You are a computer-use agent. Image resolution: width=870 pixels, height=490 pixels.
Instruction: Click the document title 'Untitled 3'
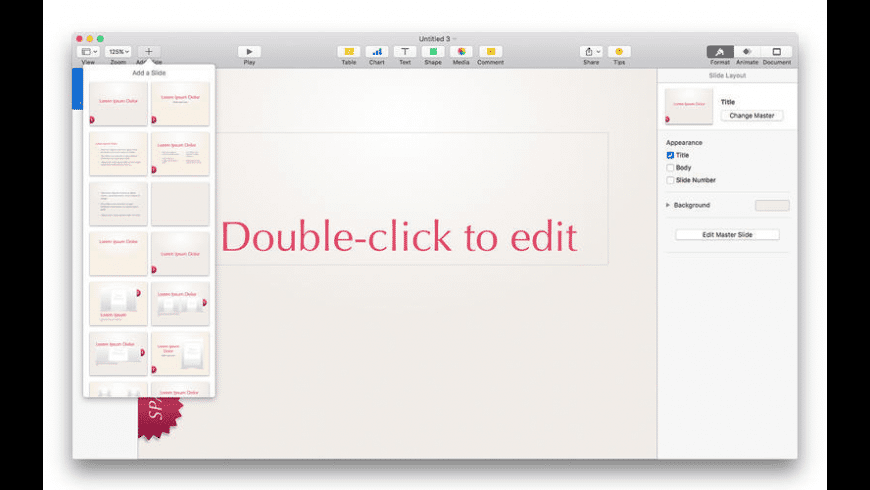tap(434, 39)
